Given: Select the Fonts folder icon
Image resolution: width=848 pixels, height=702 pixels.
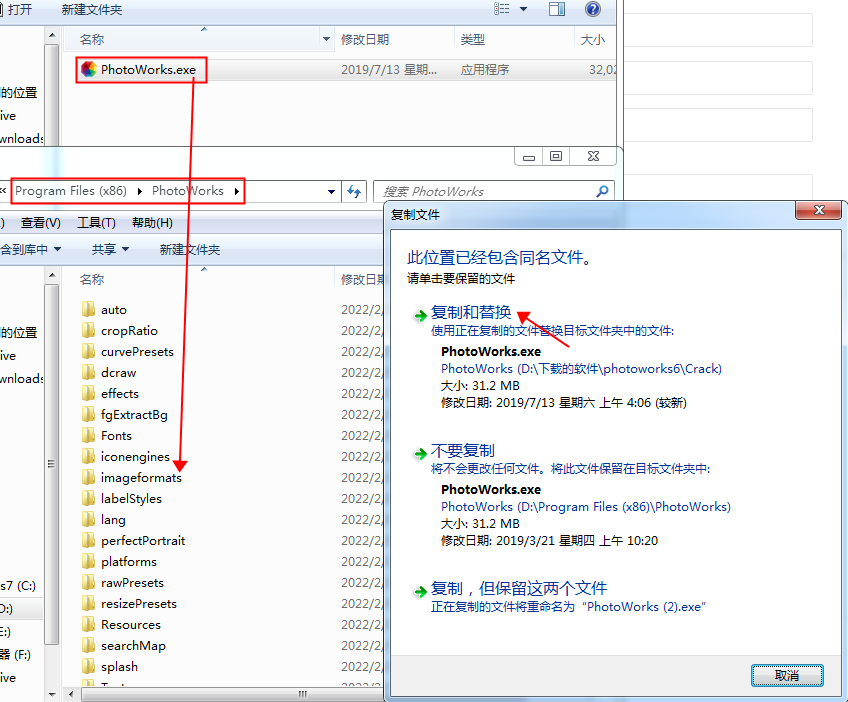Looking at the screenshot, I should 89,435.
